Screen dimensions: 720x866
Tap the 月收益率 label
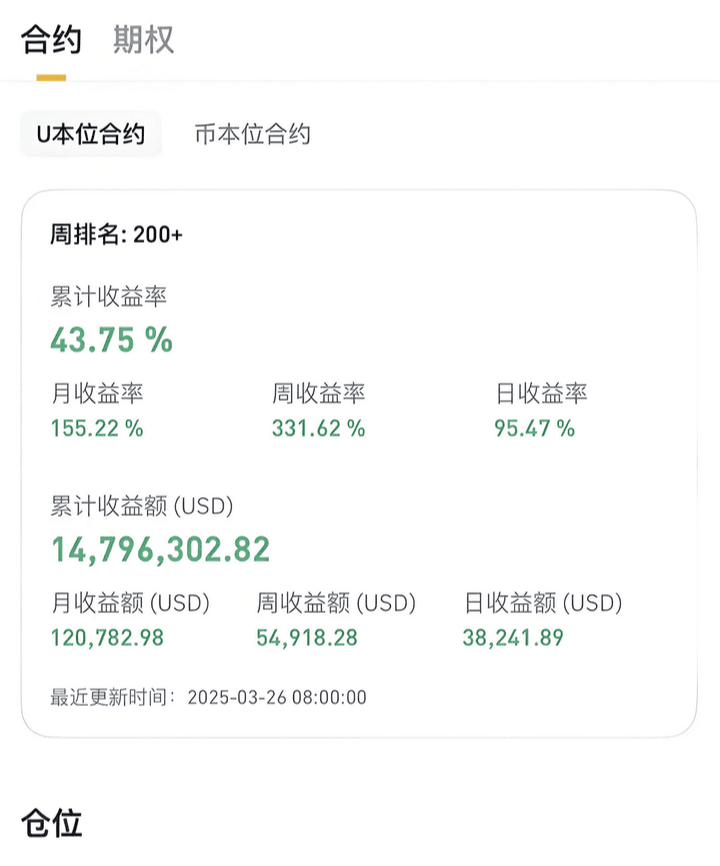pos(97,393)
